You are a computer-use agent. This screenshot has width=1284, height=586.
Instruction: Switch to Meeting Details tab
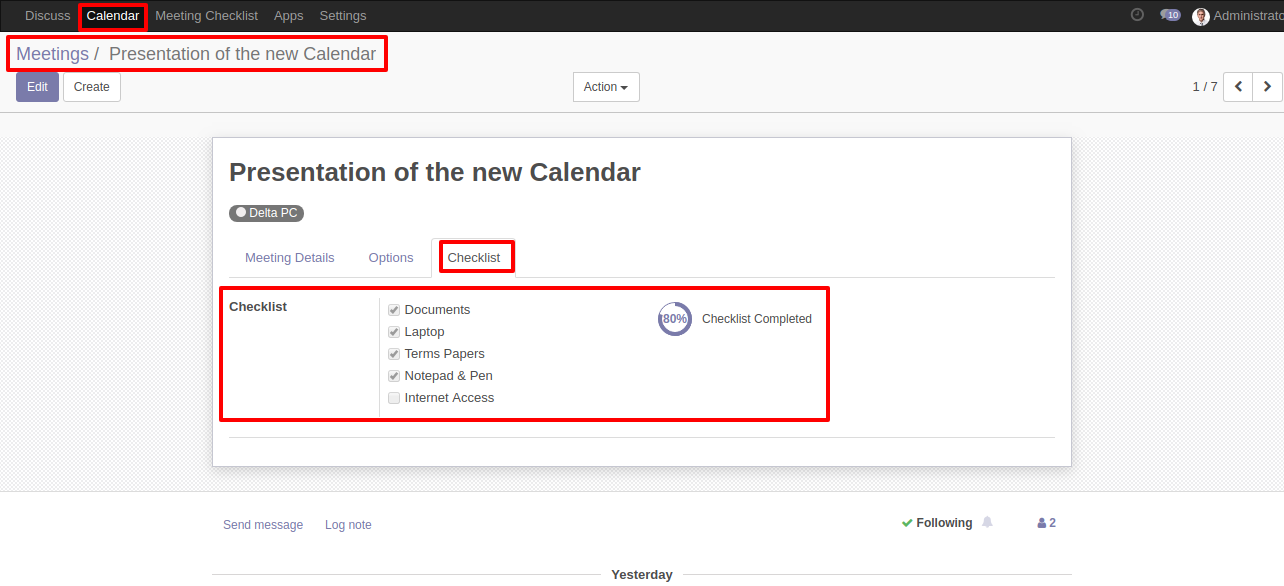tap(290, 258)
